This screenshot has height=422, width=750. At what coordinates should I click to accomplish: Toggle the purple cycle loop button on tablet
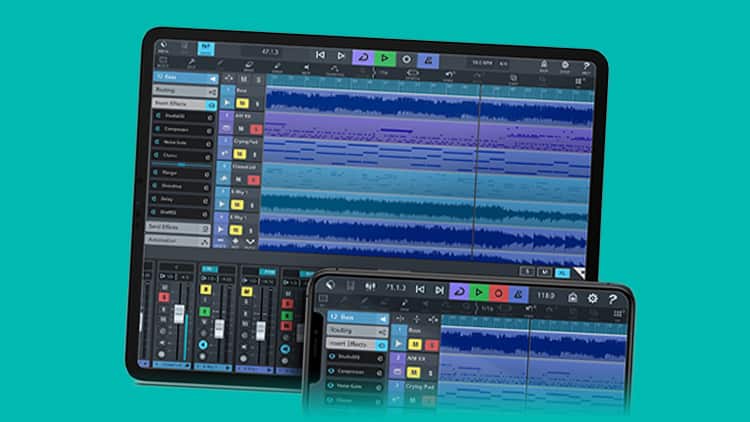pos(363,57)
